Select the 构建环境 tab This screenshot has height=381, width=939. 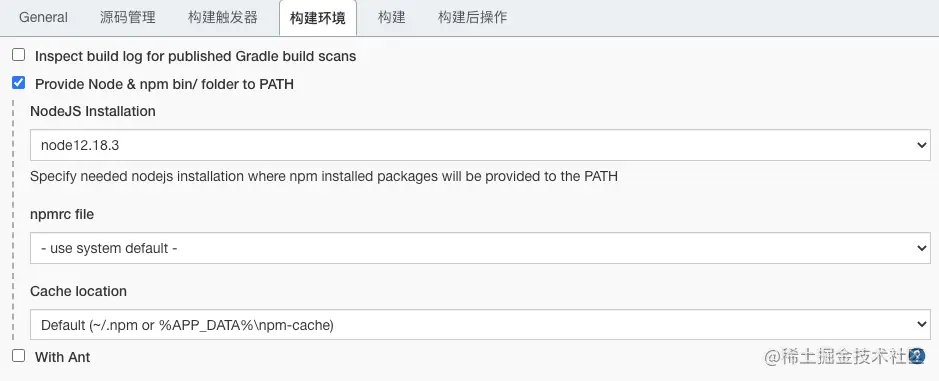tap(317, 18)
